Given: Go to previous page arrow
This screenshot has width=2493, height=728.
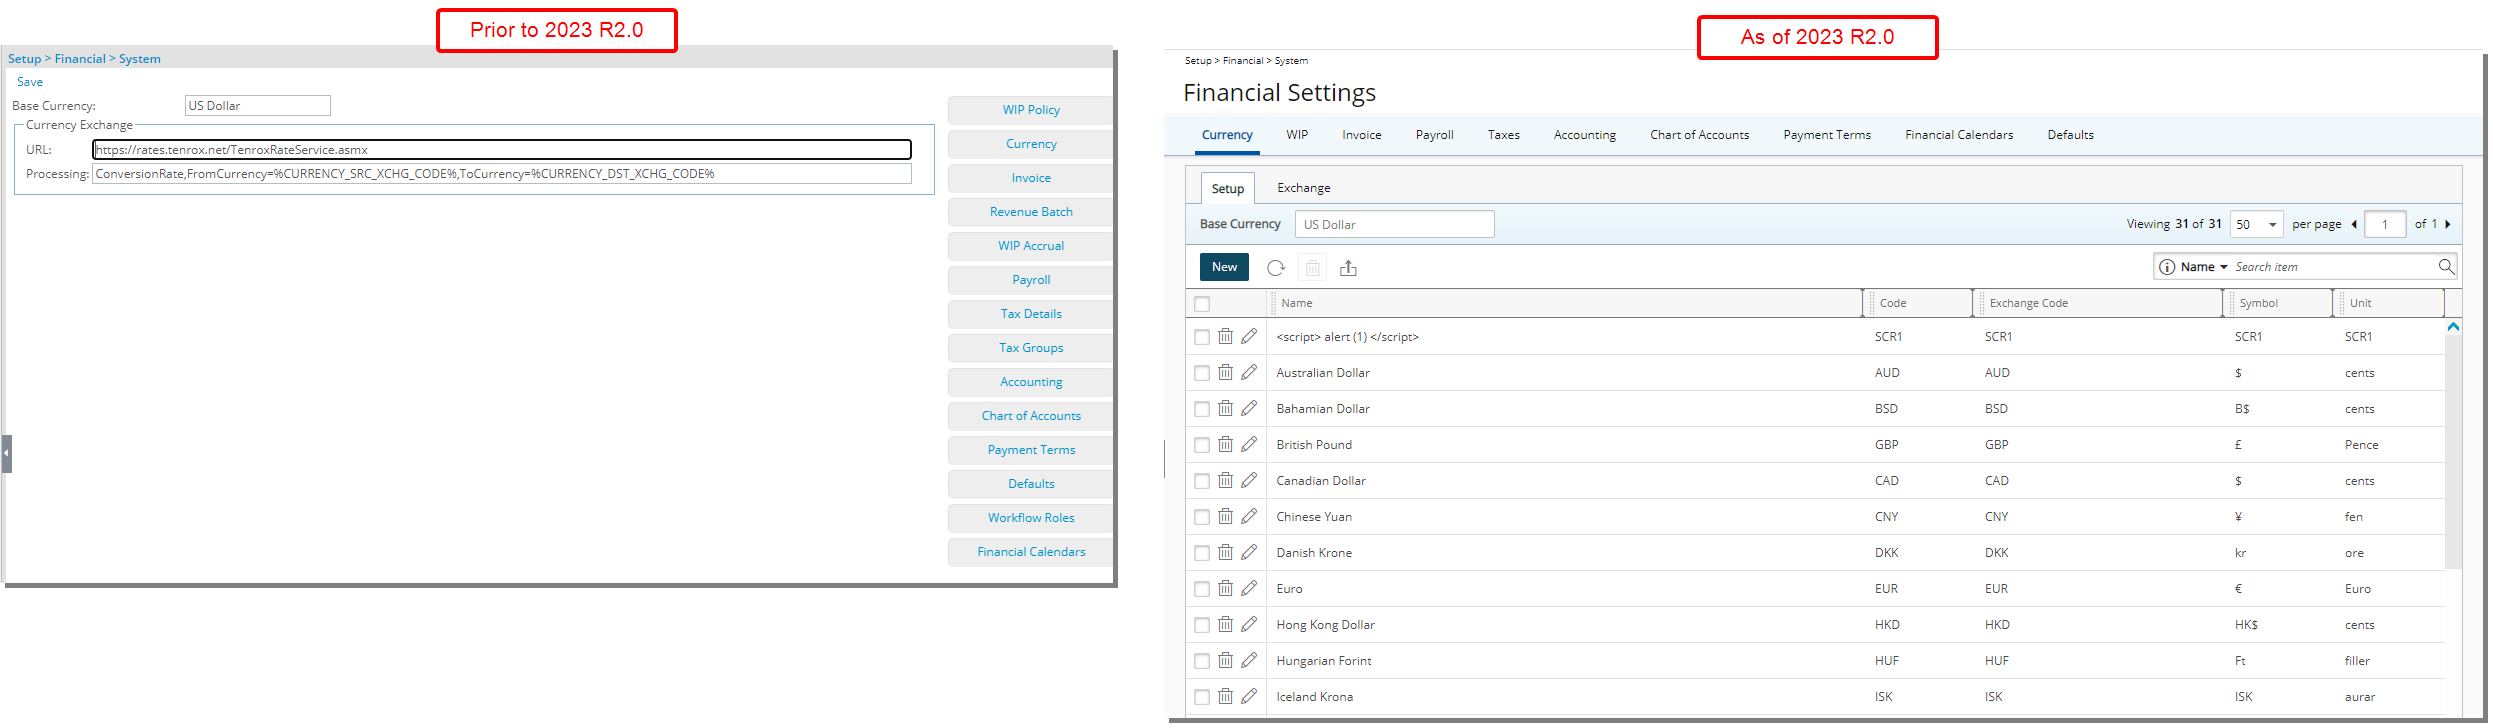Looking at the screenshot, I should tap(2354, 224).
